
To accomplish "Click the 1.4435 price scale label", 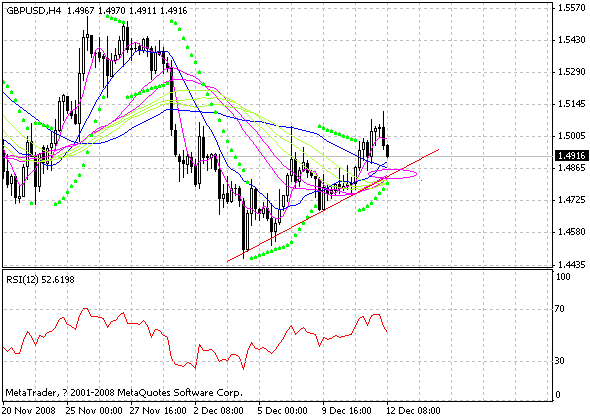I will point(572,264).
